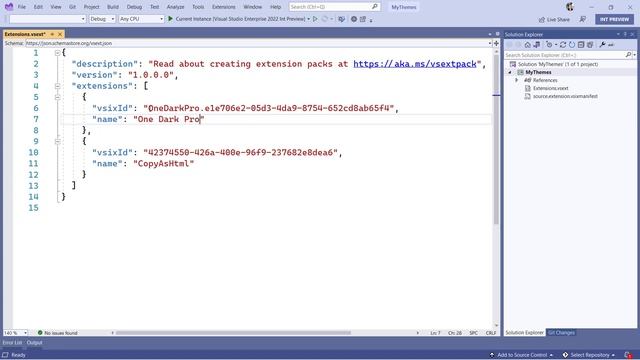
Task: Switch to Git Changes tab
Action: point(561,333)
